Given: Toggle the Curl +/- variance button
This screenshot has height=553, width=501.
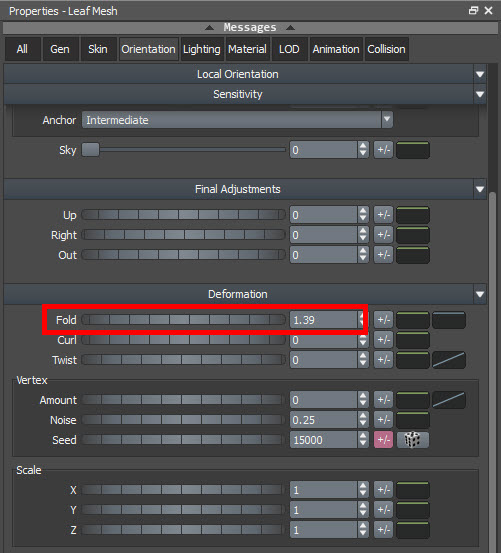Looking at the screenshot, I should (384, 340).
